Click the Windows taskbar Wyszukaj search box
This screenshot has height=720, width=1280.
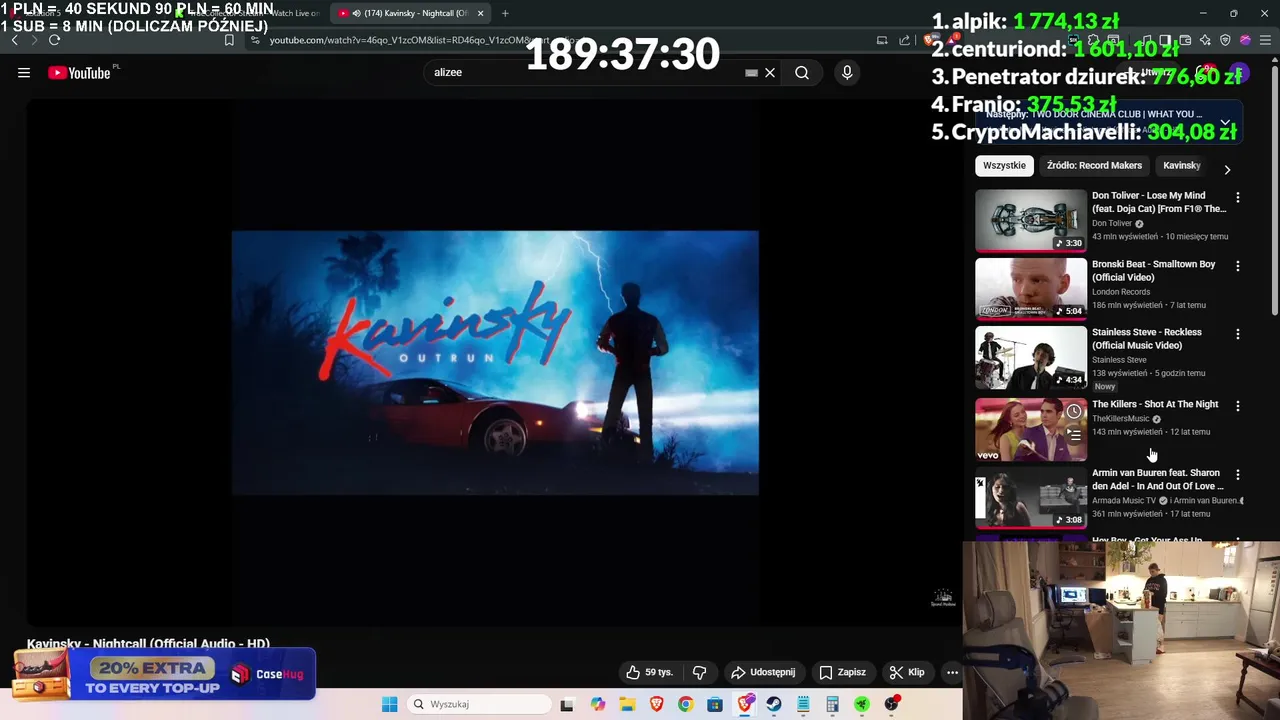pos(480,704)
